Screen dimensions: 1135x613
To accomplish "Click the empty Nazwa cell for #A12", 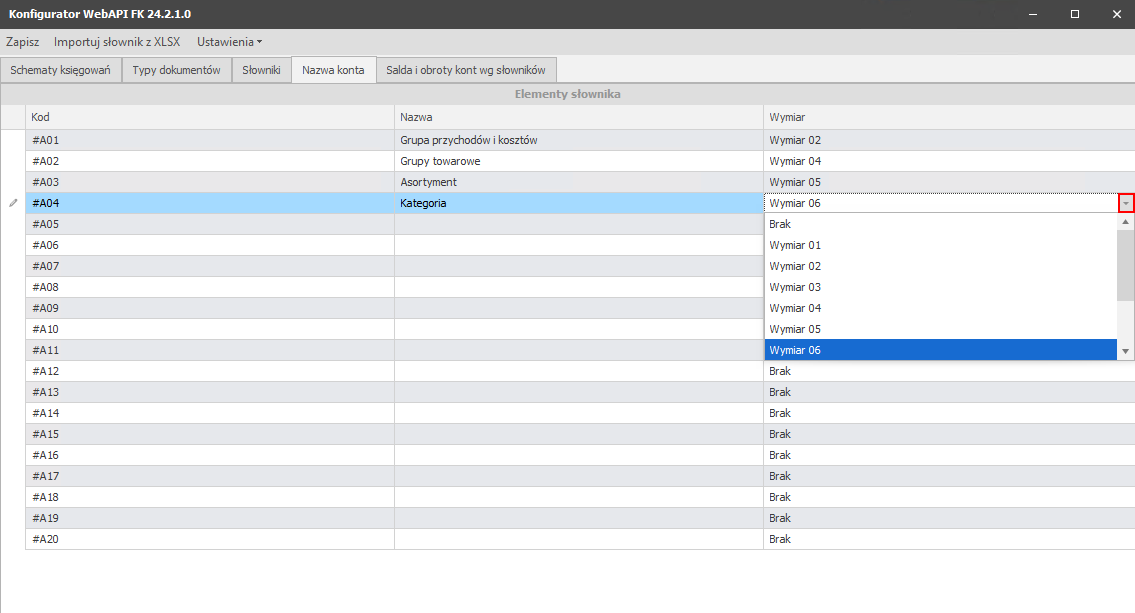I will [578, 371].
